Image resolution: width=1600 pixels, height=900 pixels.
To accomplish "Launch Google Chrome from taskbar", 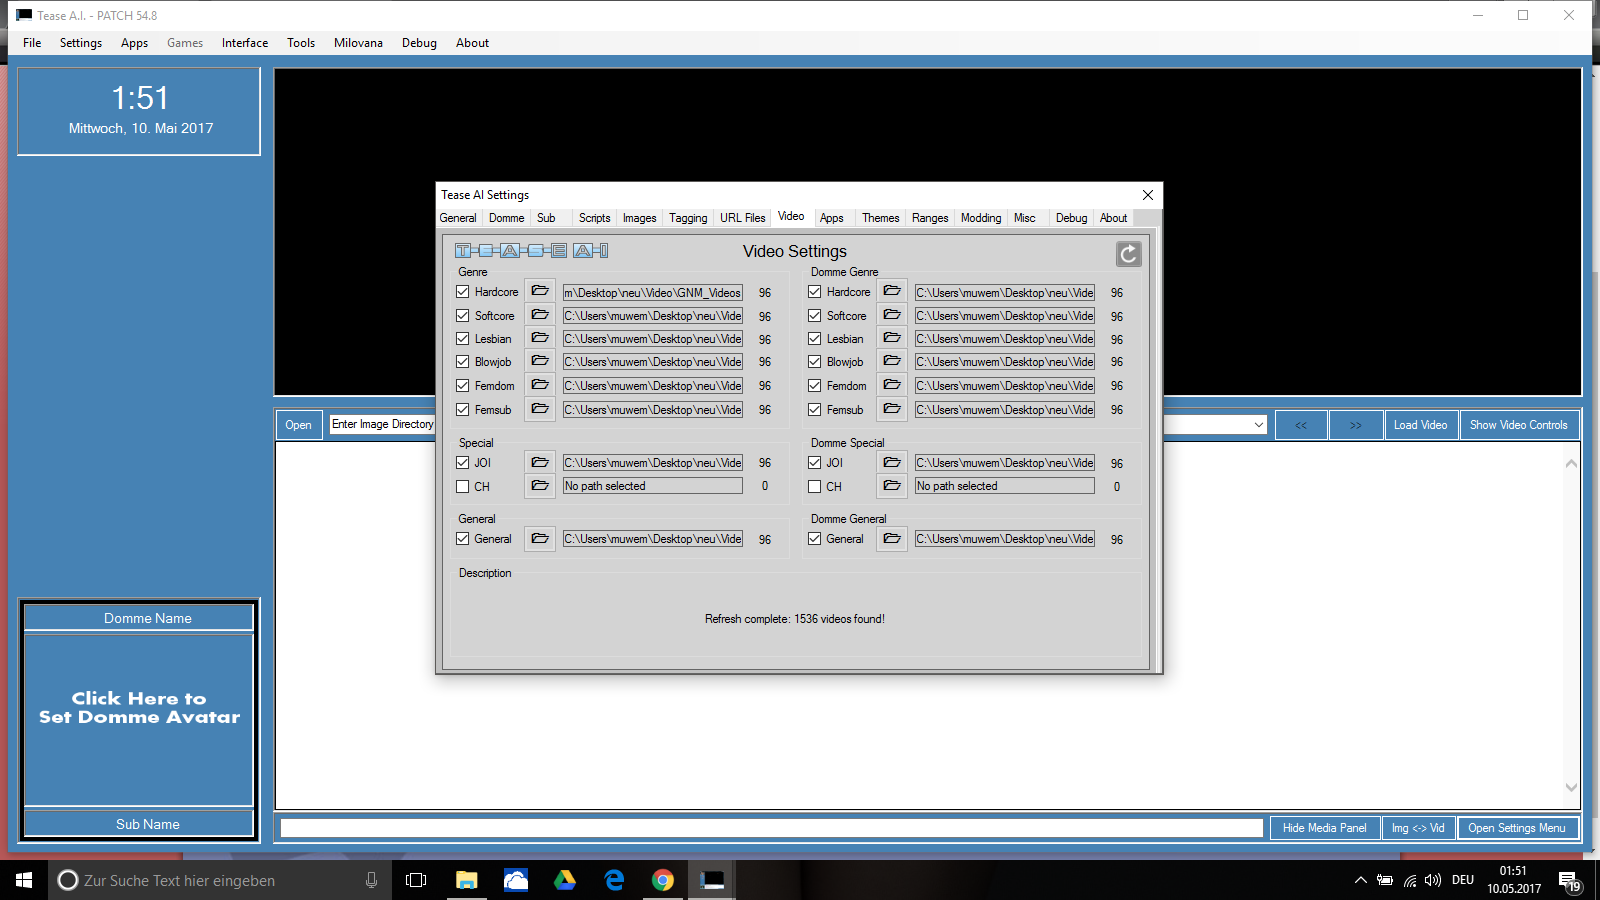I will [662, 880].
